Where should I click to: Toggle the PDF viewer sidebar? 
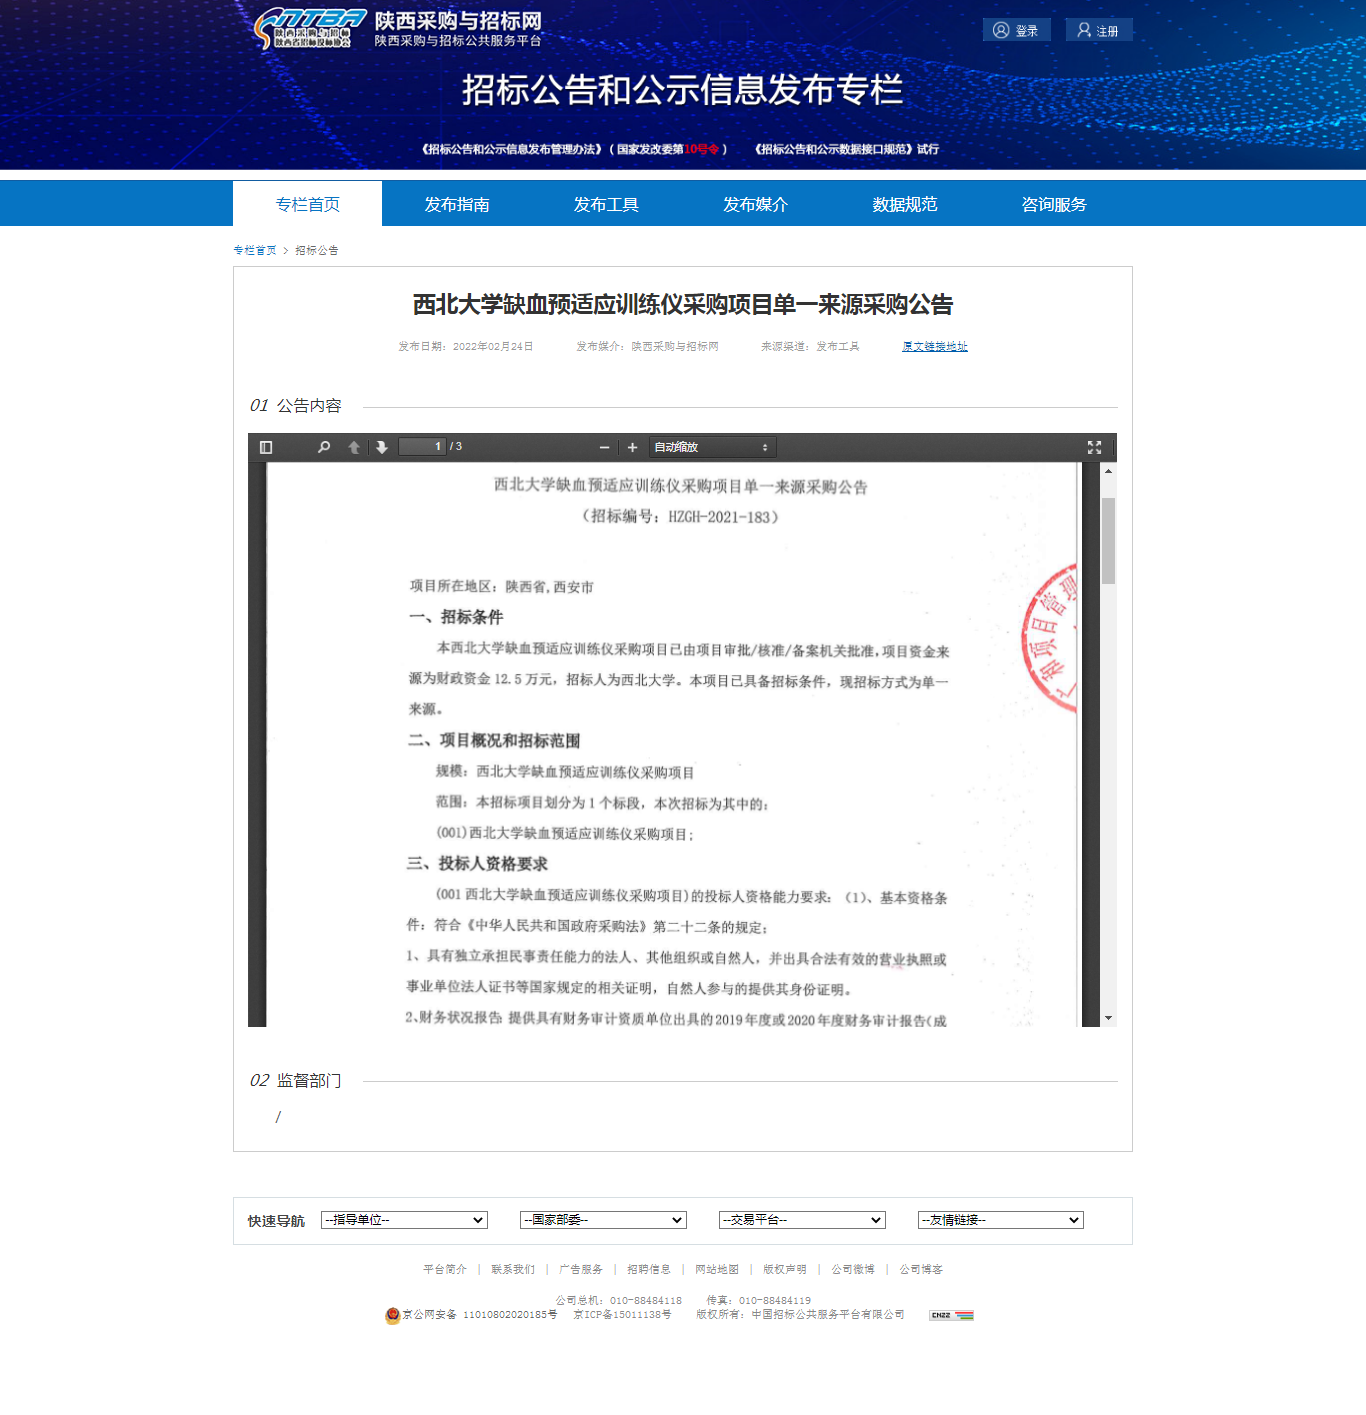tap(266, 447)
